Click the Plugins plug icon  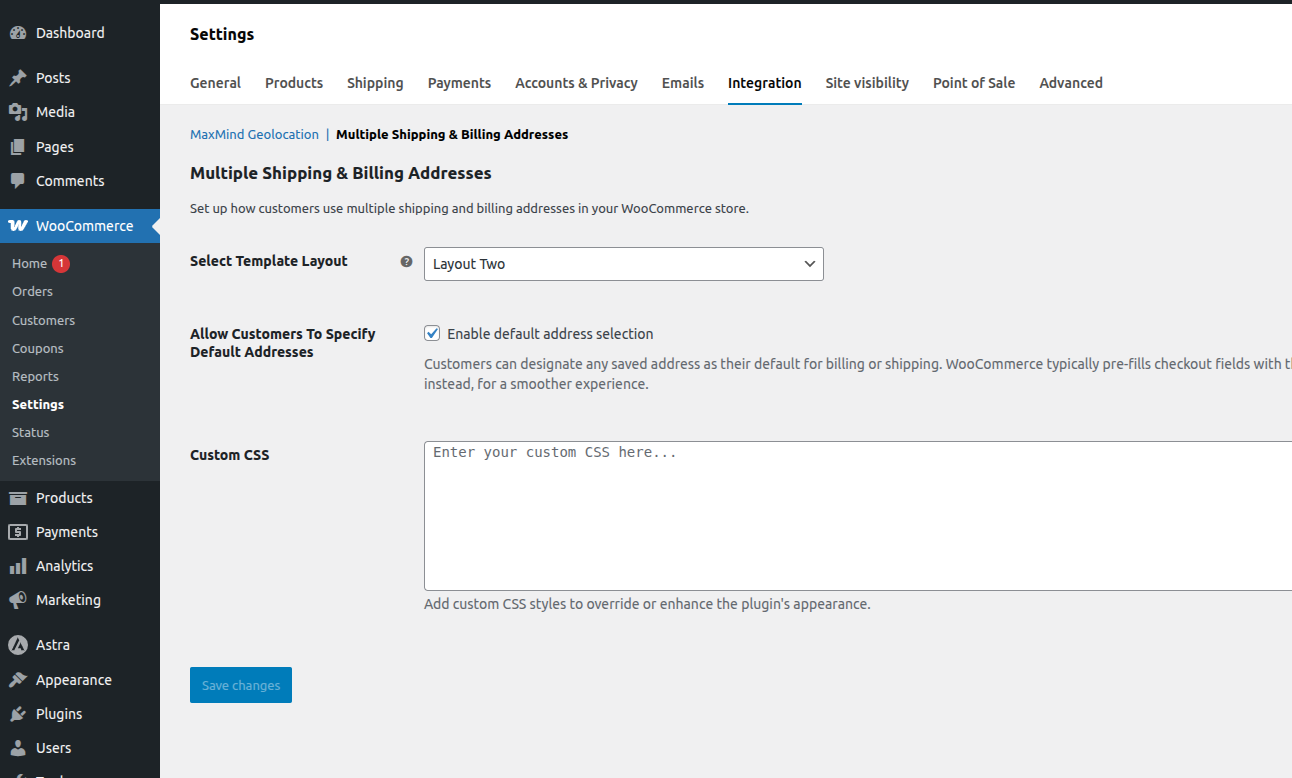coord(18,714)
